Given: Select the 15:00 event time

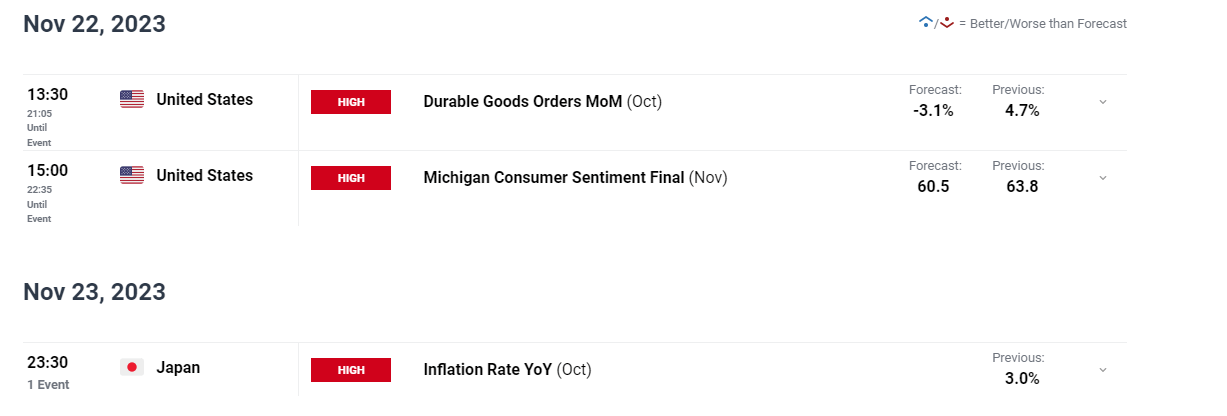Looking at the screenshot, I should click(47, 170).
